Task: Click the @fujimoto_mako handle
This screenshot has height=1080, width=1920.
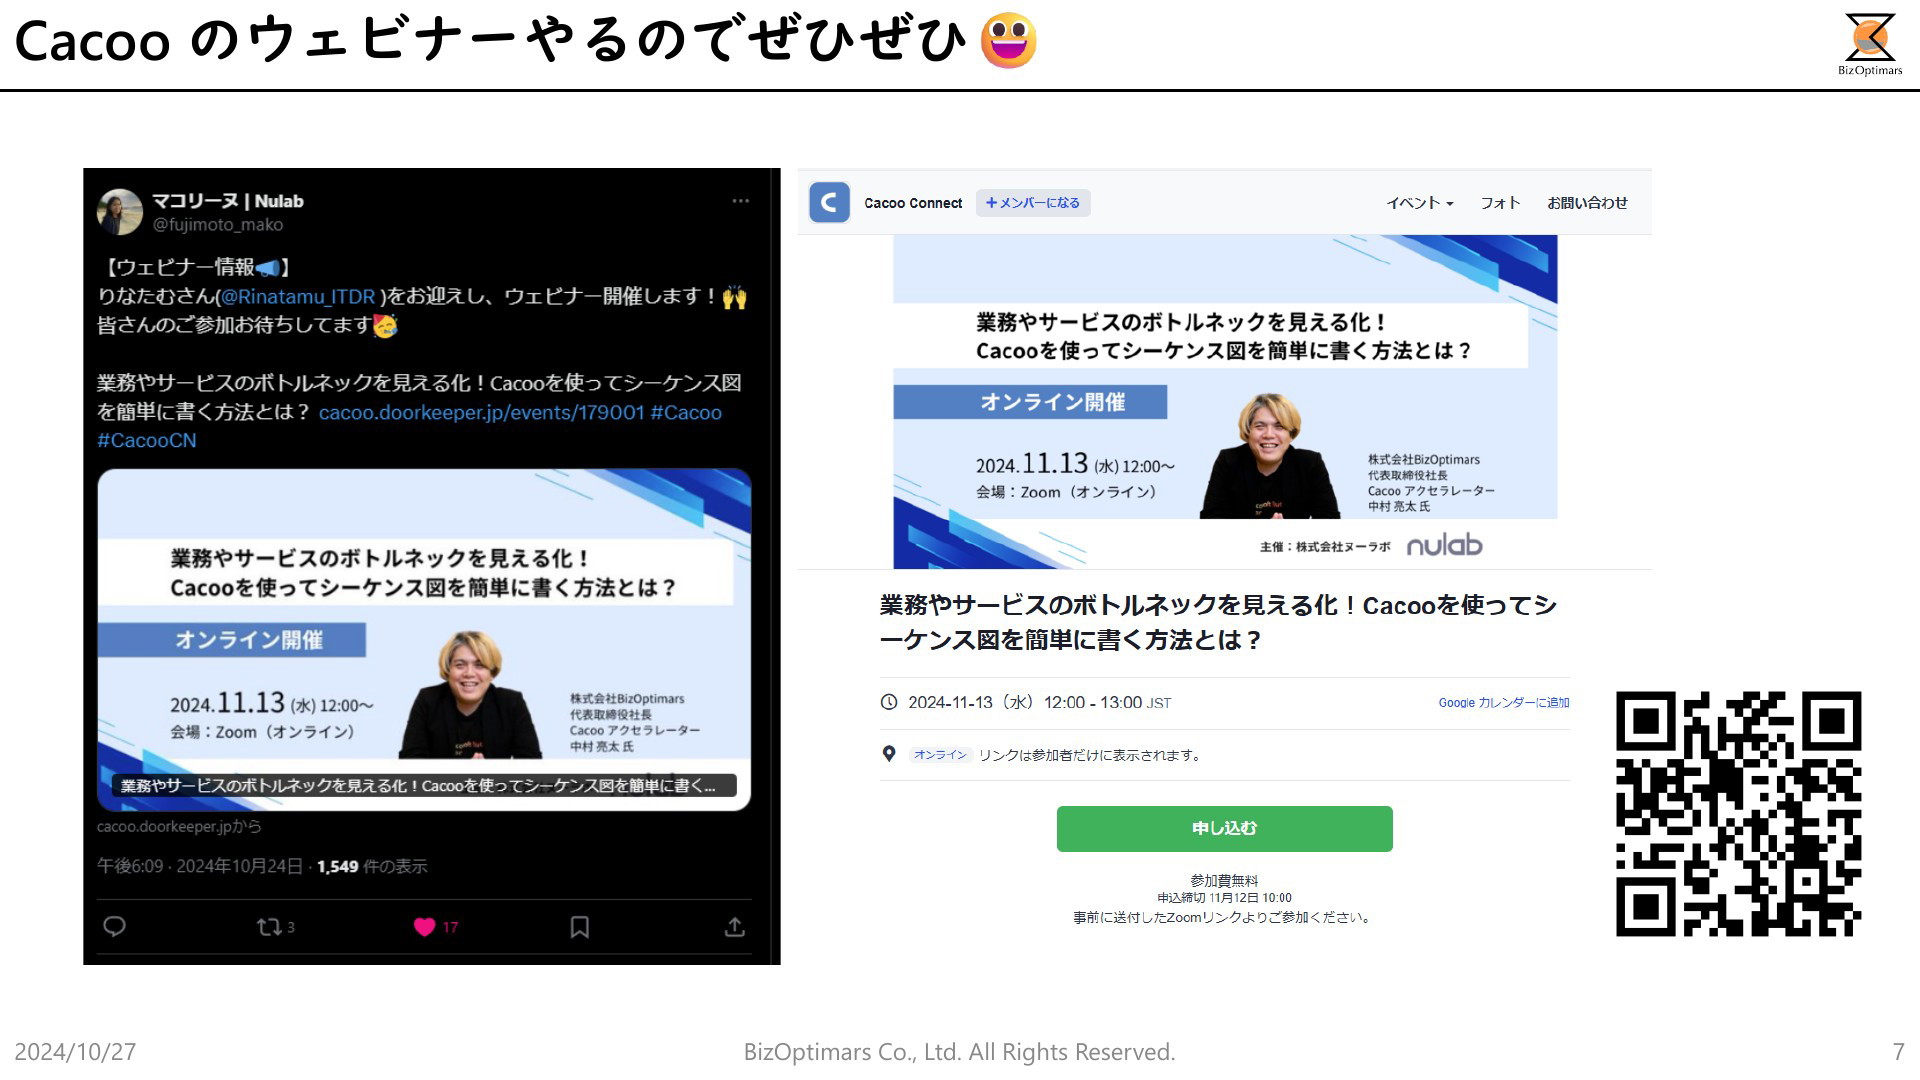Action: (217, 225)
